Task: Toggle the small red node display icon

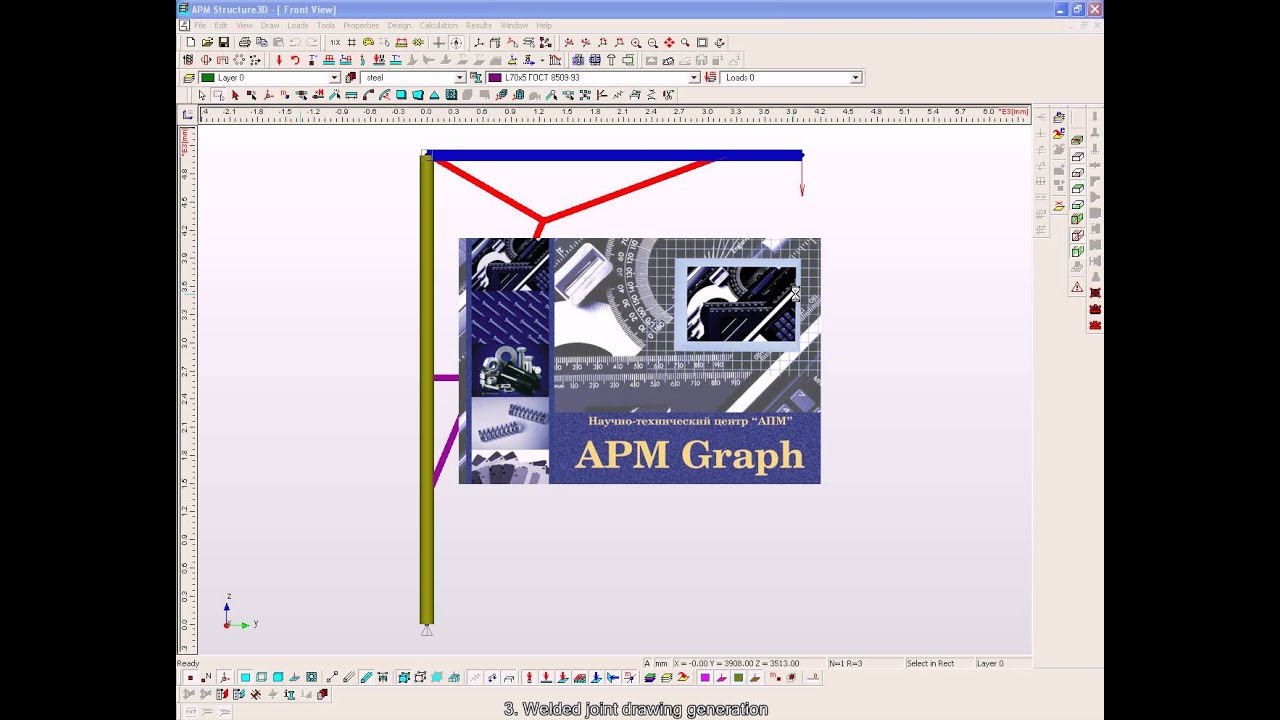Action: tap(190, 677)
